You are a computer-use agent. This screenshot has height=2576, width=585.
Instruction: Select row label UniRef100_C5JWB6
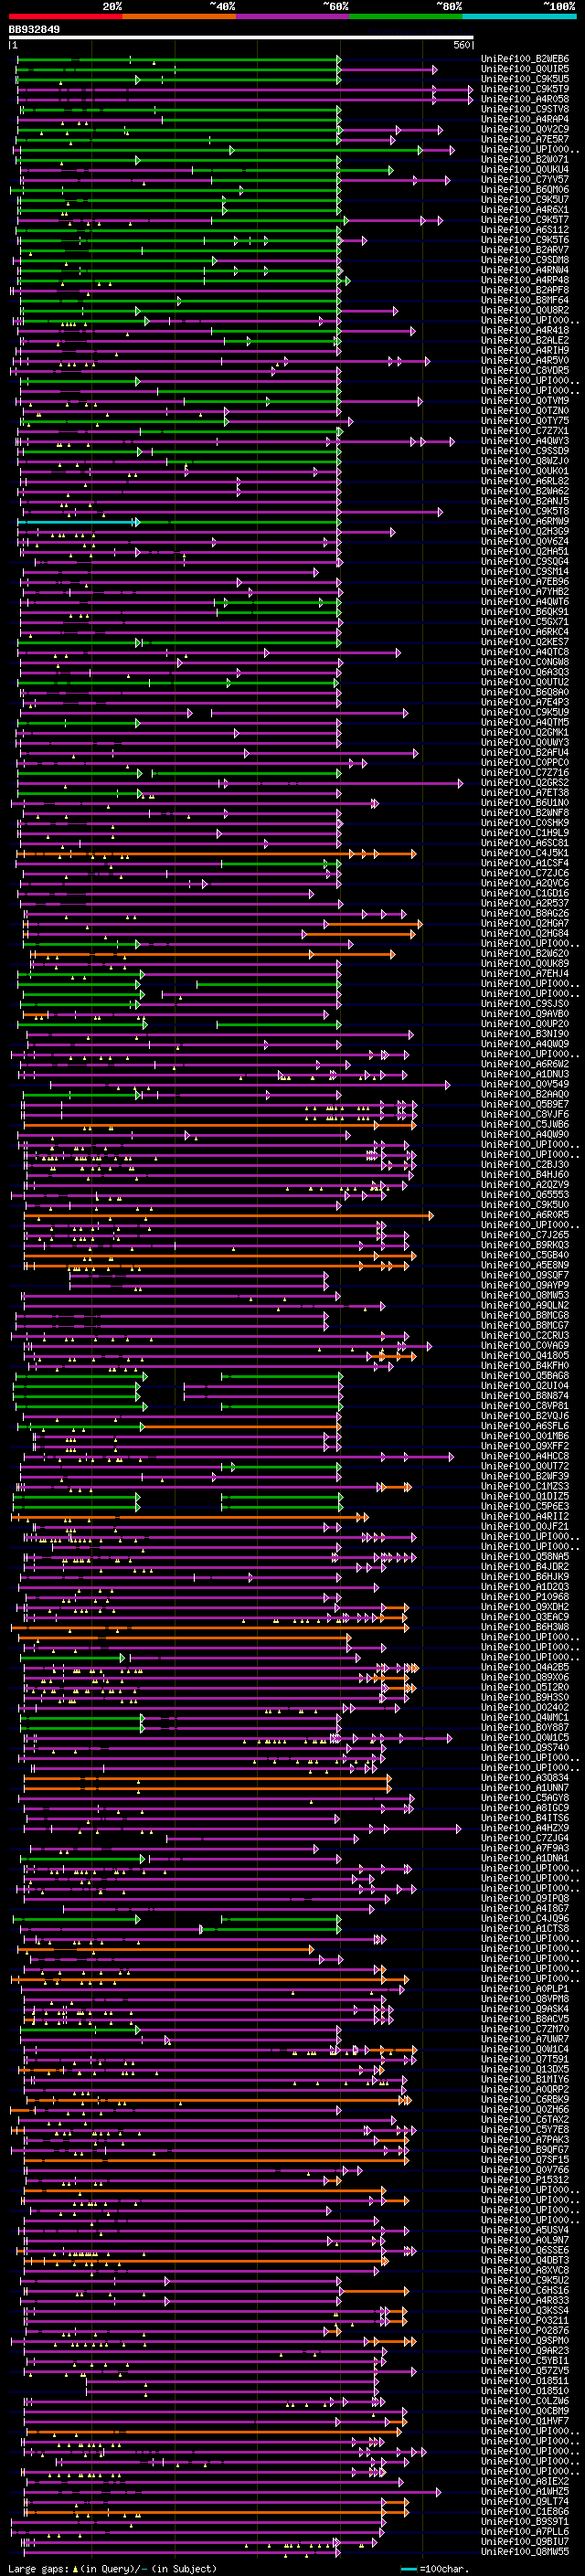pos(525,1124)
